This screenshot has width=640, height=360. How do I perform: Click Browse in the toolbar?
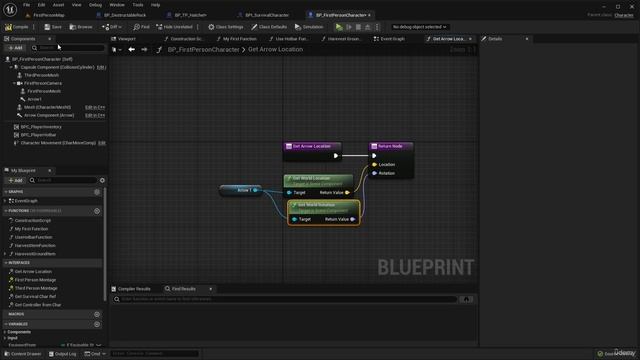click(x=81, y=27)
